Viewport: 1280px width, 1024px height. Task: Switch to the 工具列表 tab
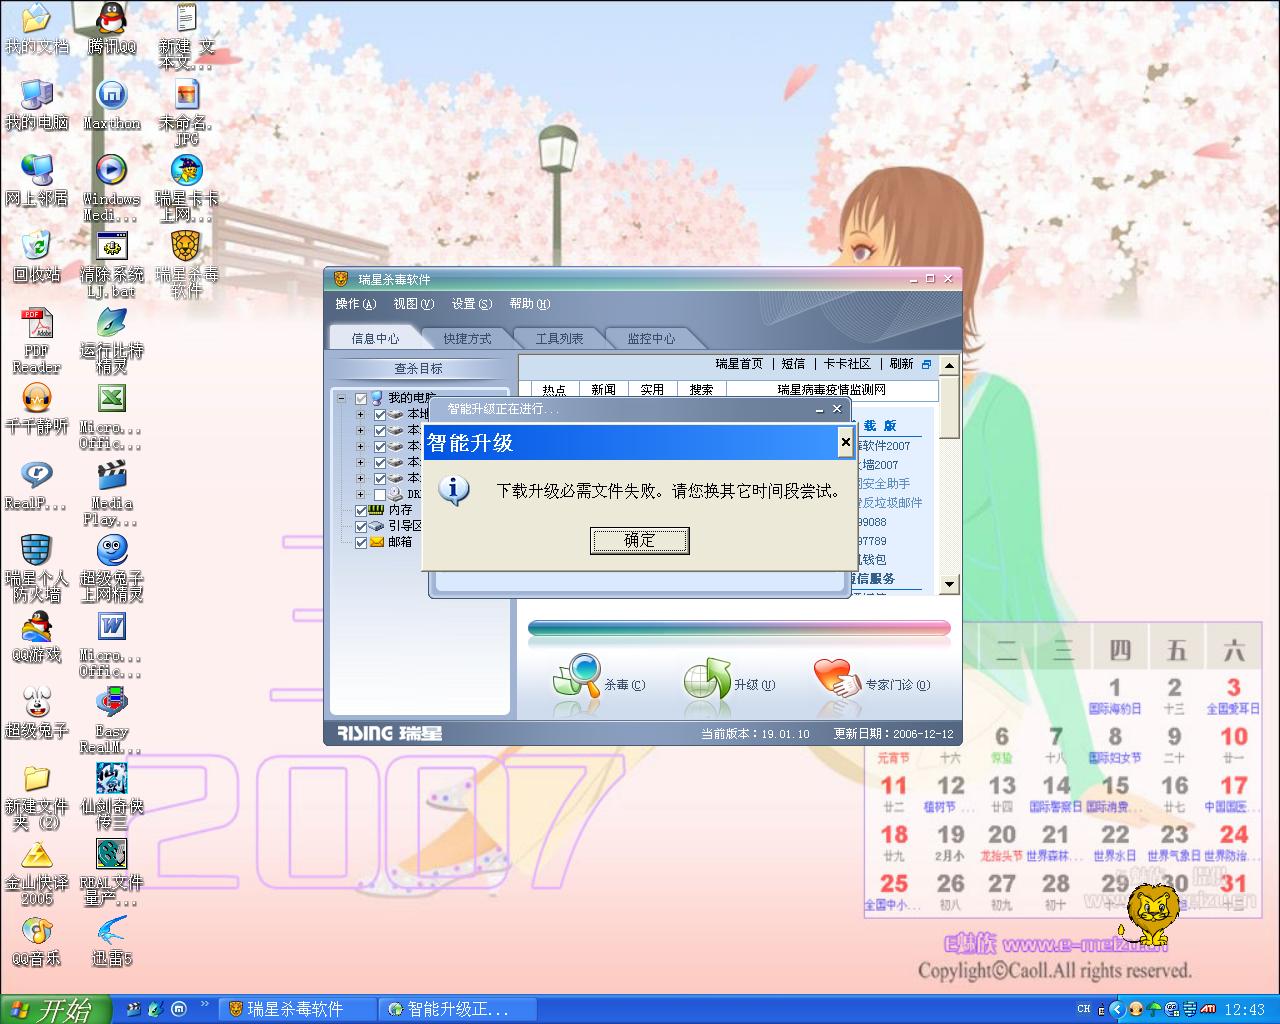click(x=559, y=338)
